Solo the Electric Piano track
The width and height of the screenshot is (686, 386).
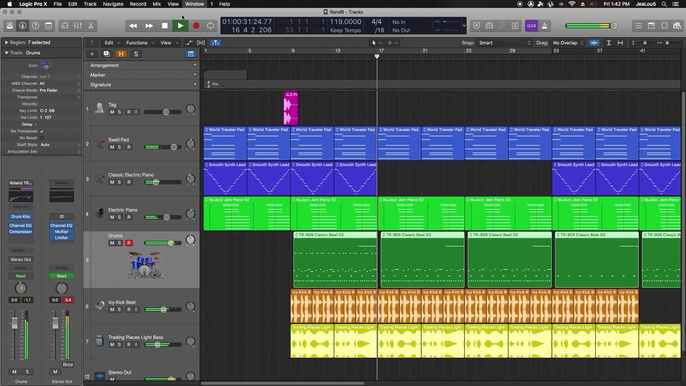(119, 217)
